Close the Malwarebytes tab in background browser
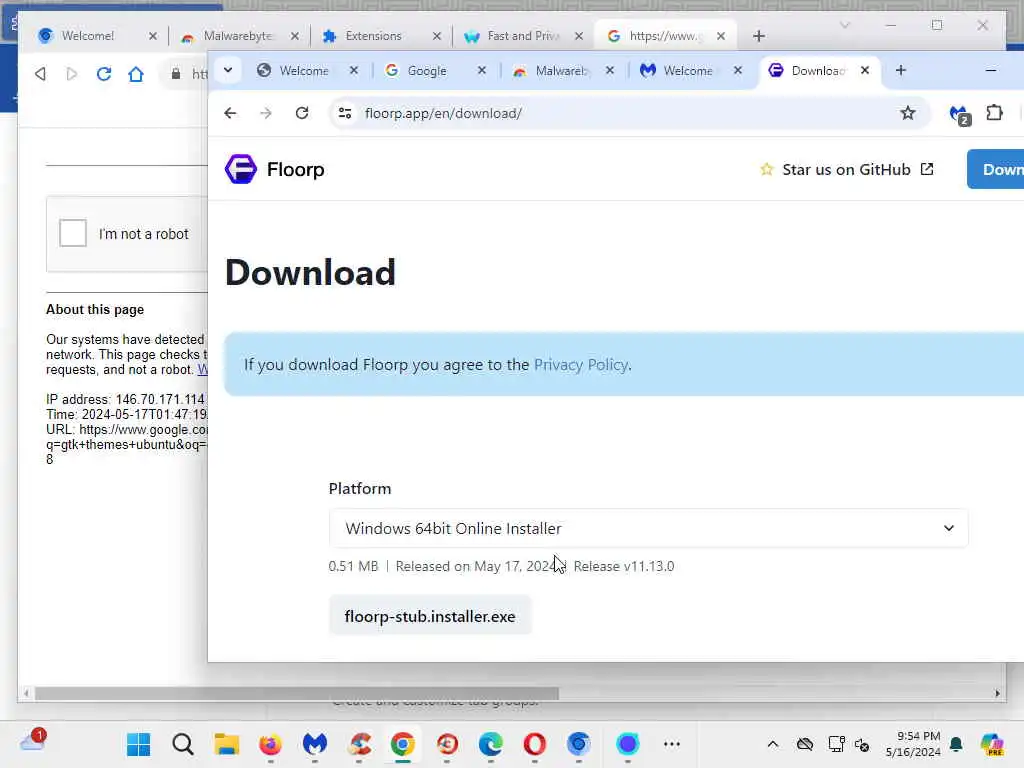Screen dimensions: 1024x768 [x=295, y=36]
